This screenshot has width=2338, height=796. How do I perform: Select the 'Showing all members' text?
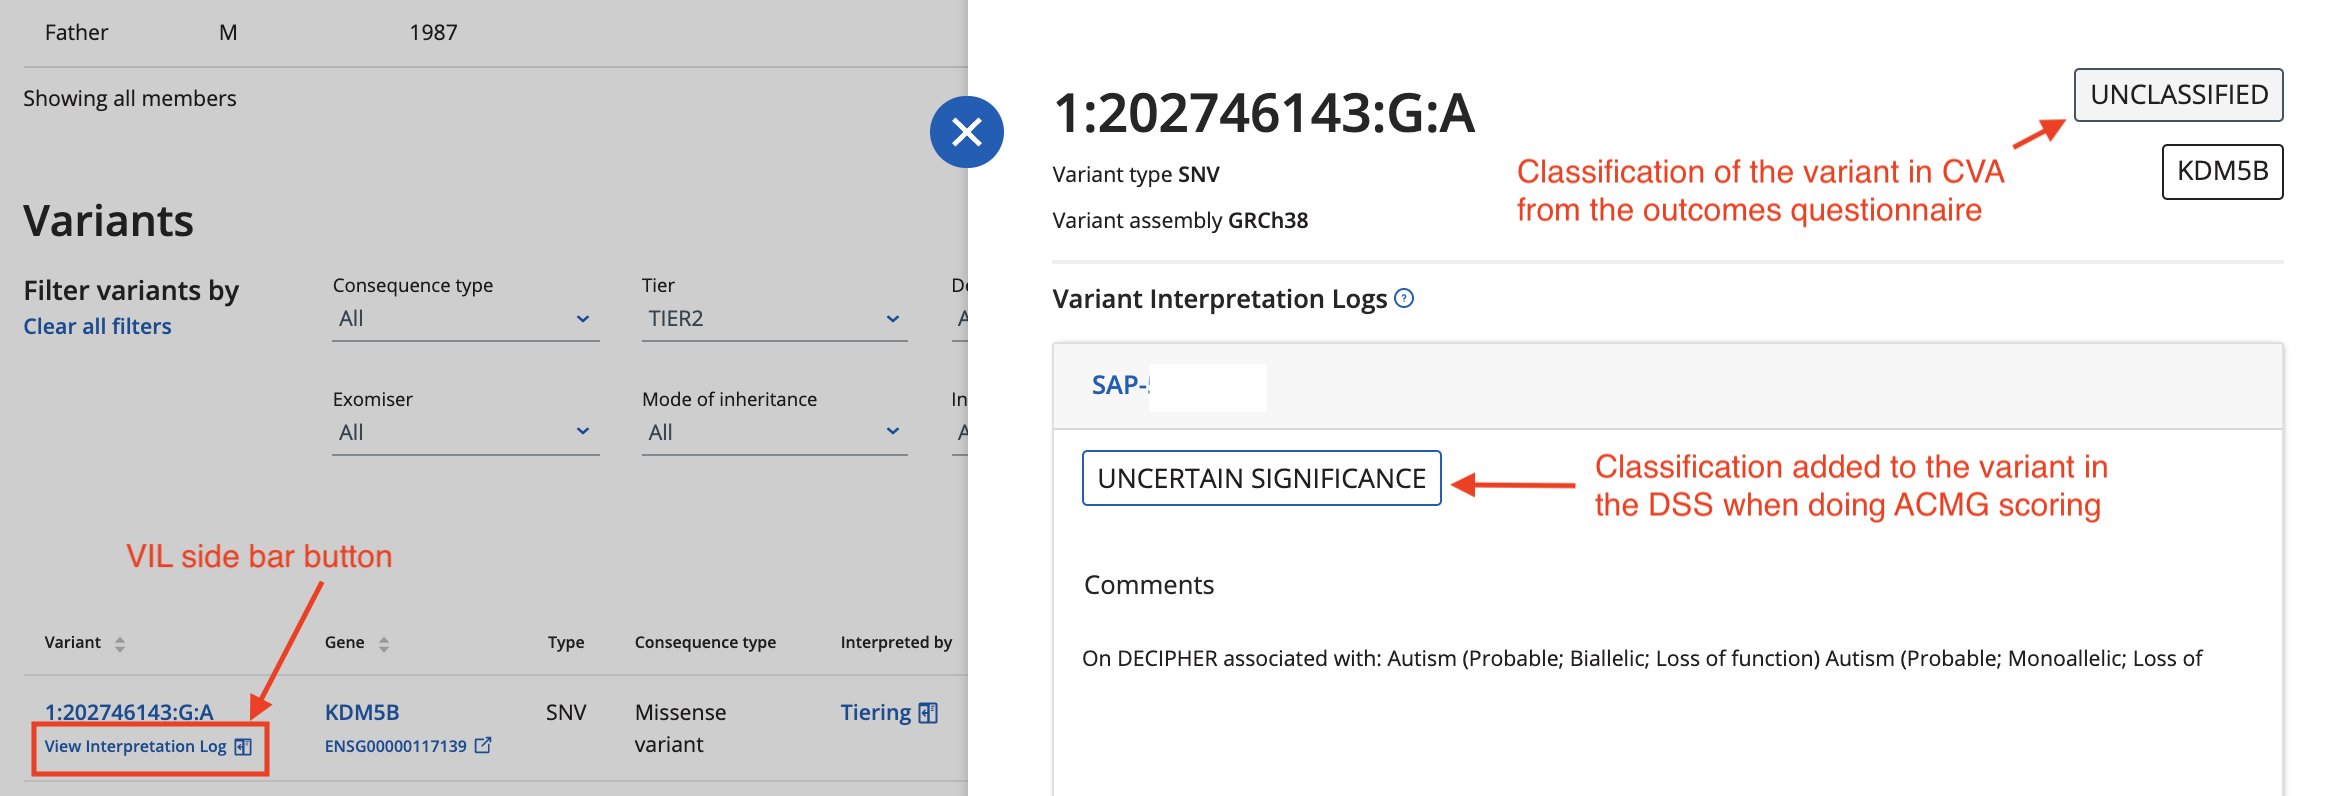[130, 98]
